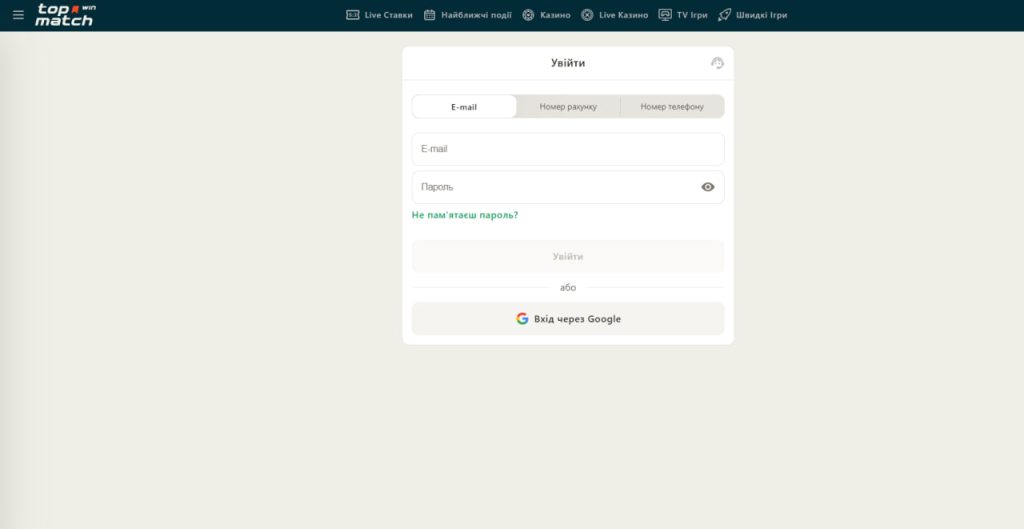Open the Казино menu item
Image resolution: width=1024 pixels, height=529 pixels.
click(555, 15)
